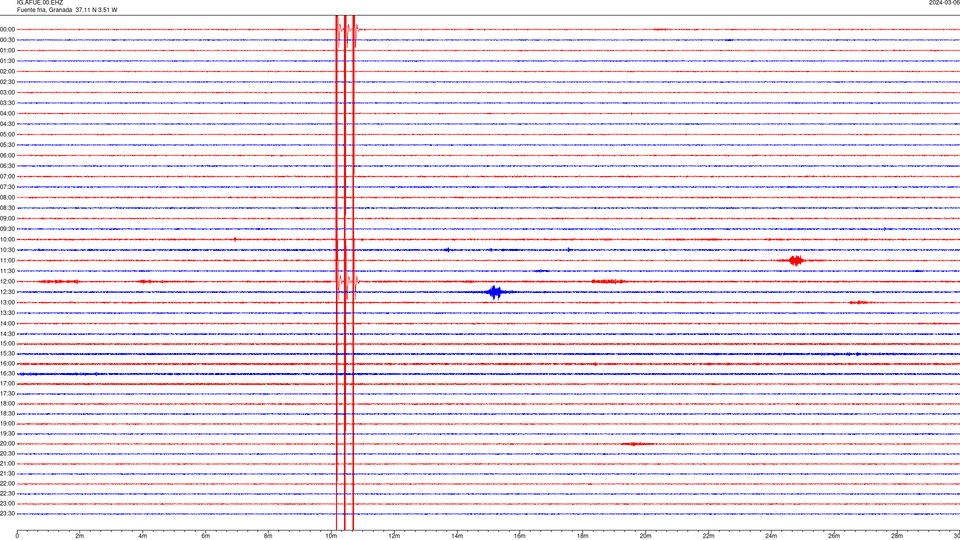Select the 05:00 time label
The width and height of the screenshot is (960, 540).
pyautogui.click(x=7, y=135)
